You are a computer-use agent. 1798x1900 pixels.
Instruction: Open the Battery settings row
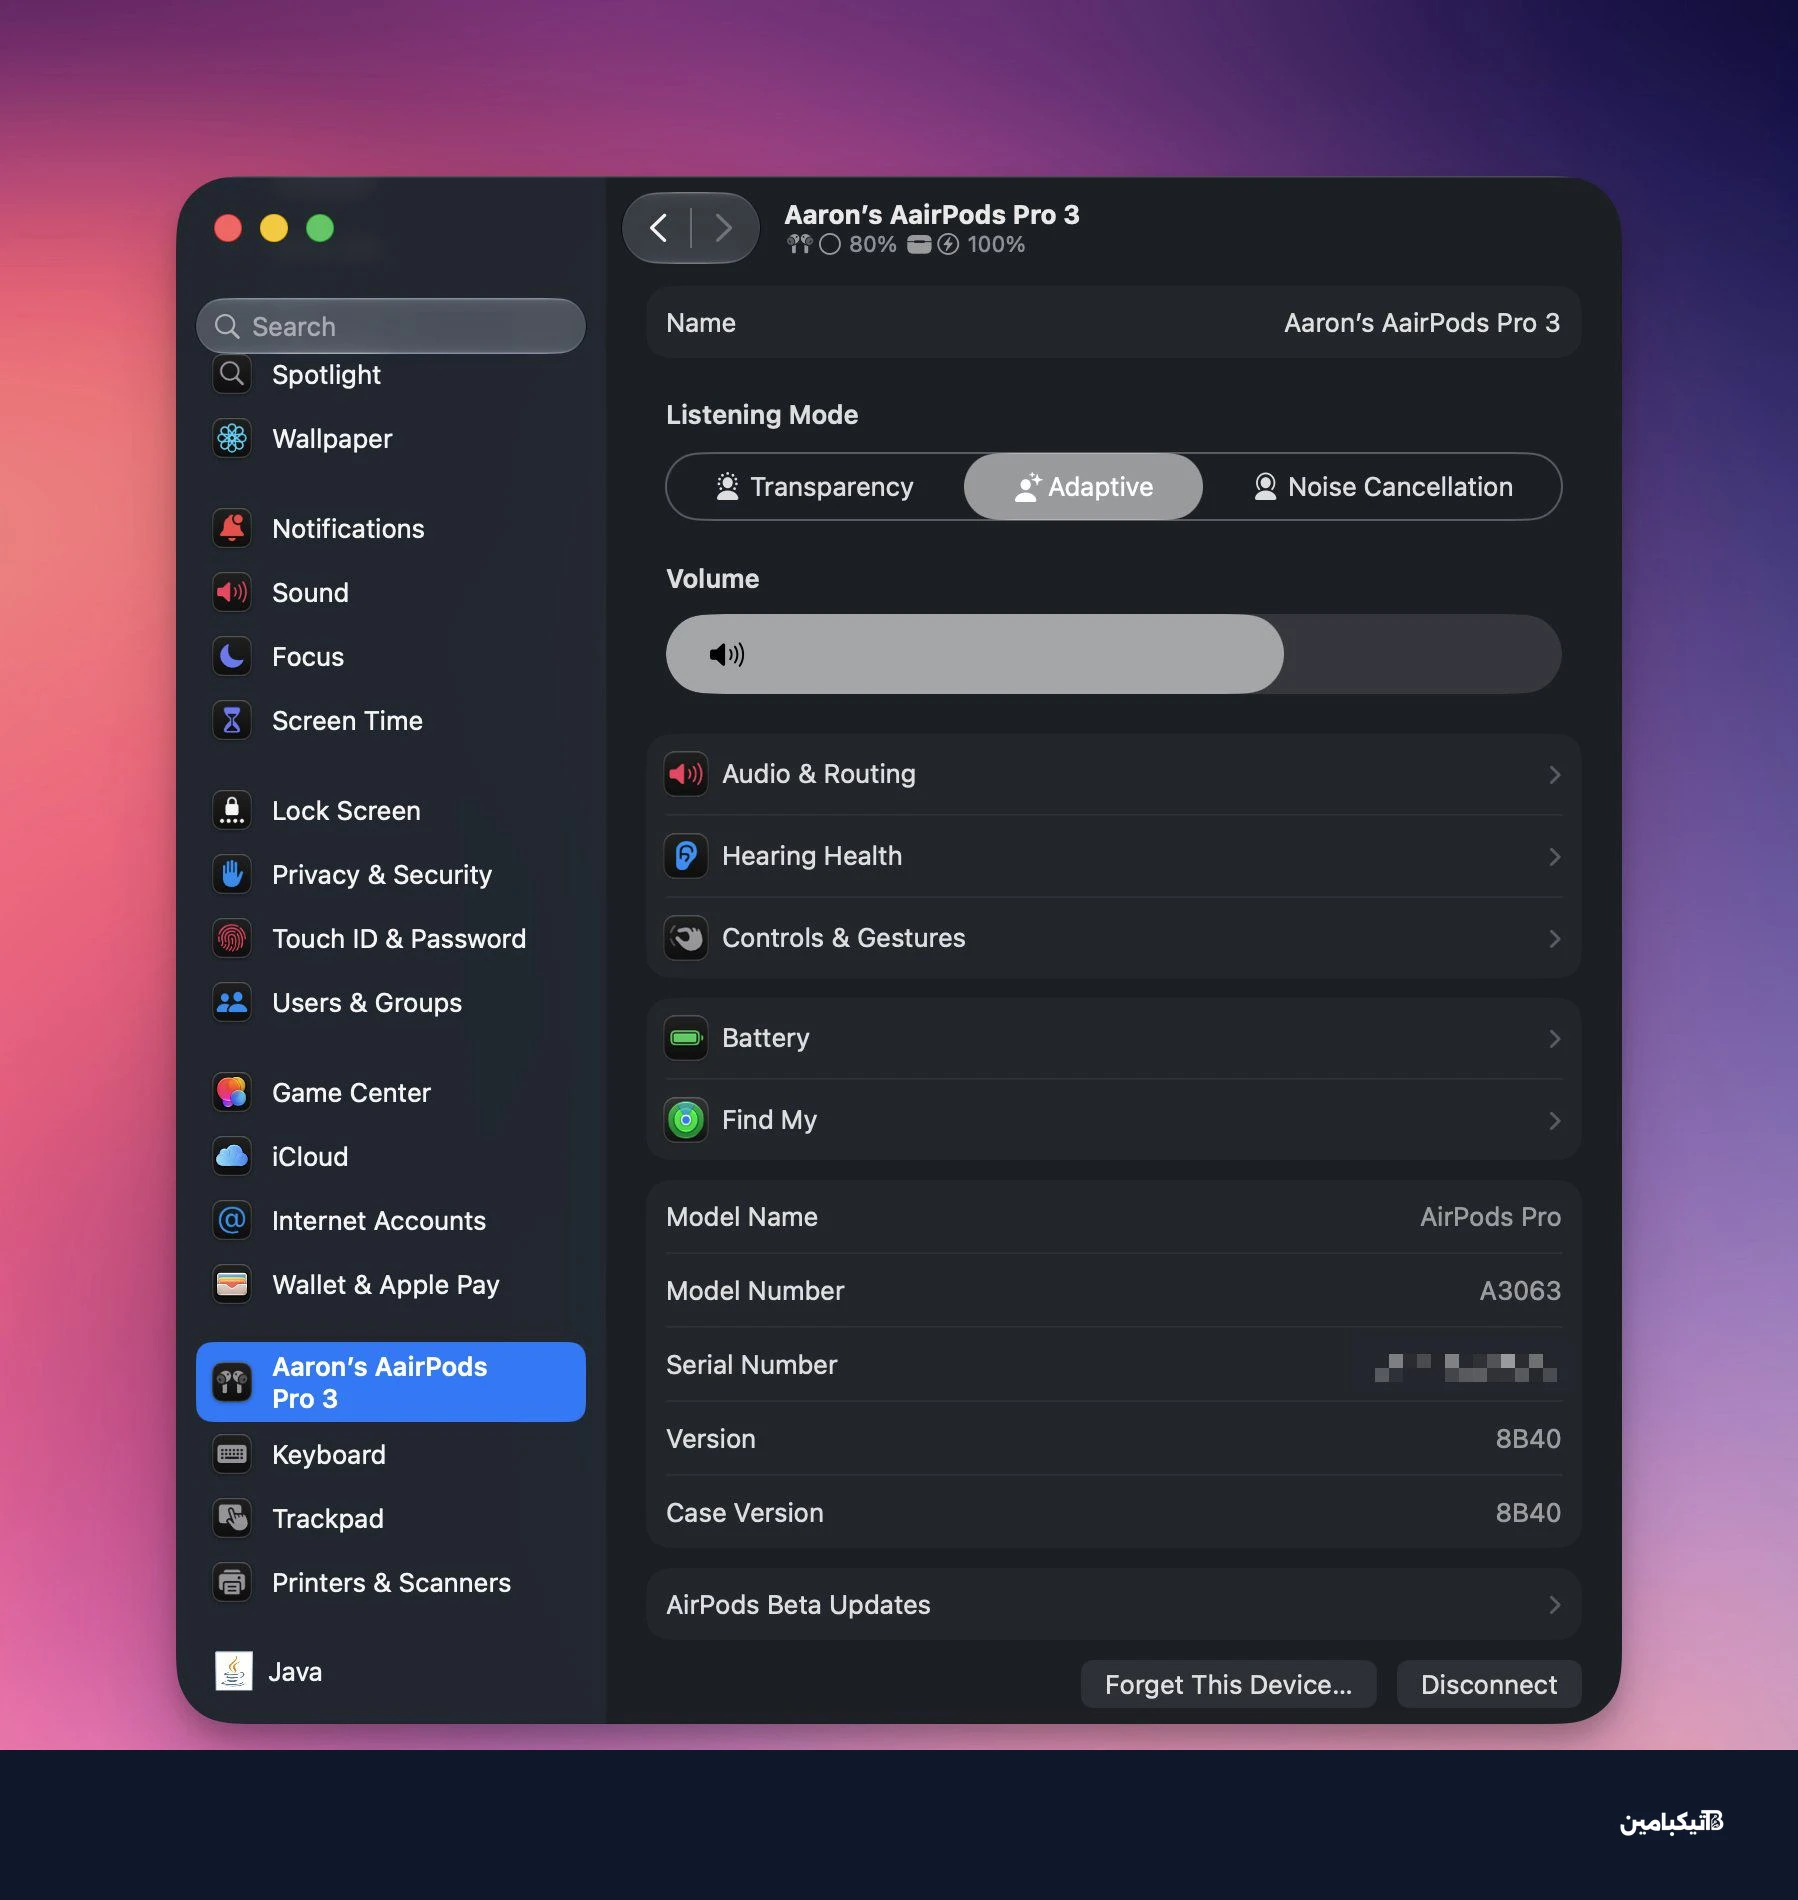coord(1113,1038)
